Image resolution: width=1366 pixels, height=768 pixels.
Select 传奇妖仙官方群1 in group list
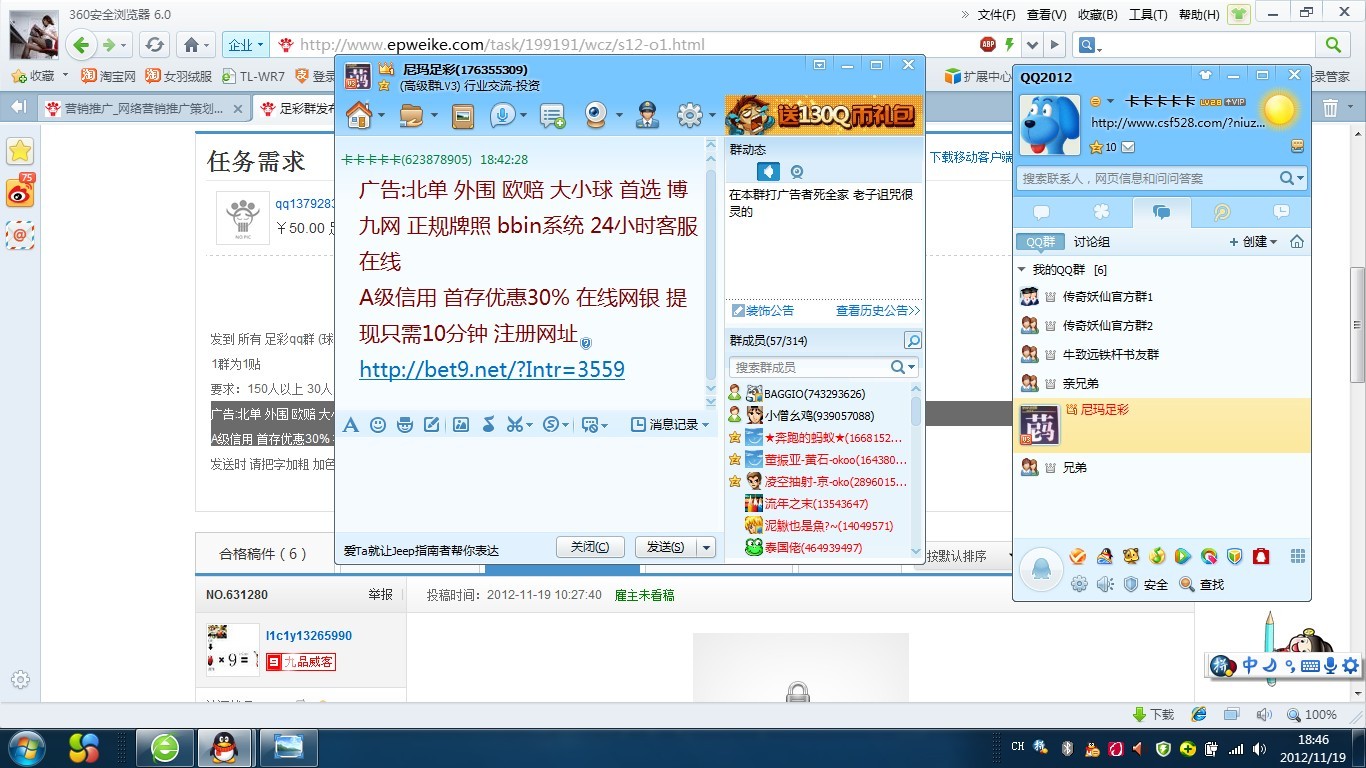(x=1162, y=297)
